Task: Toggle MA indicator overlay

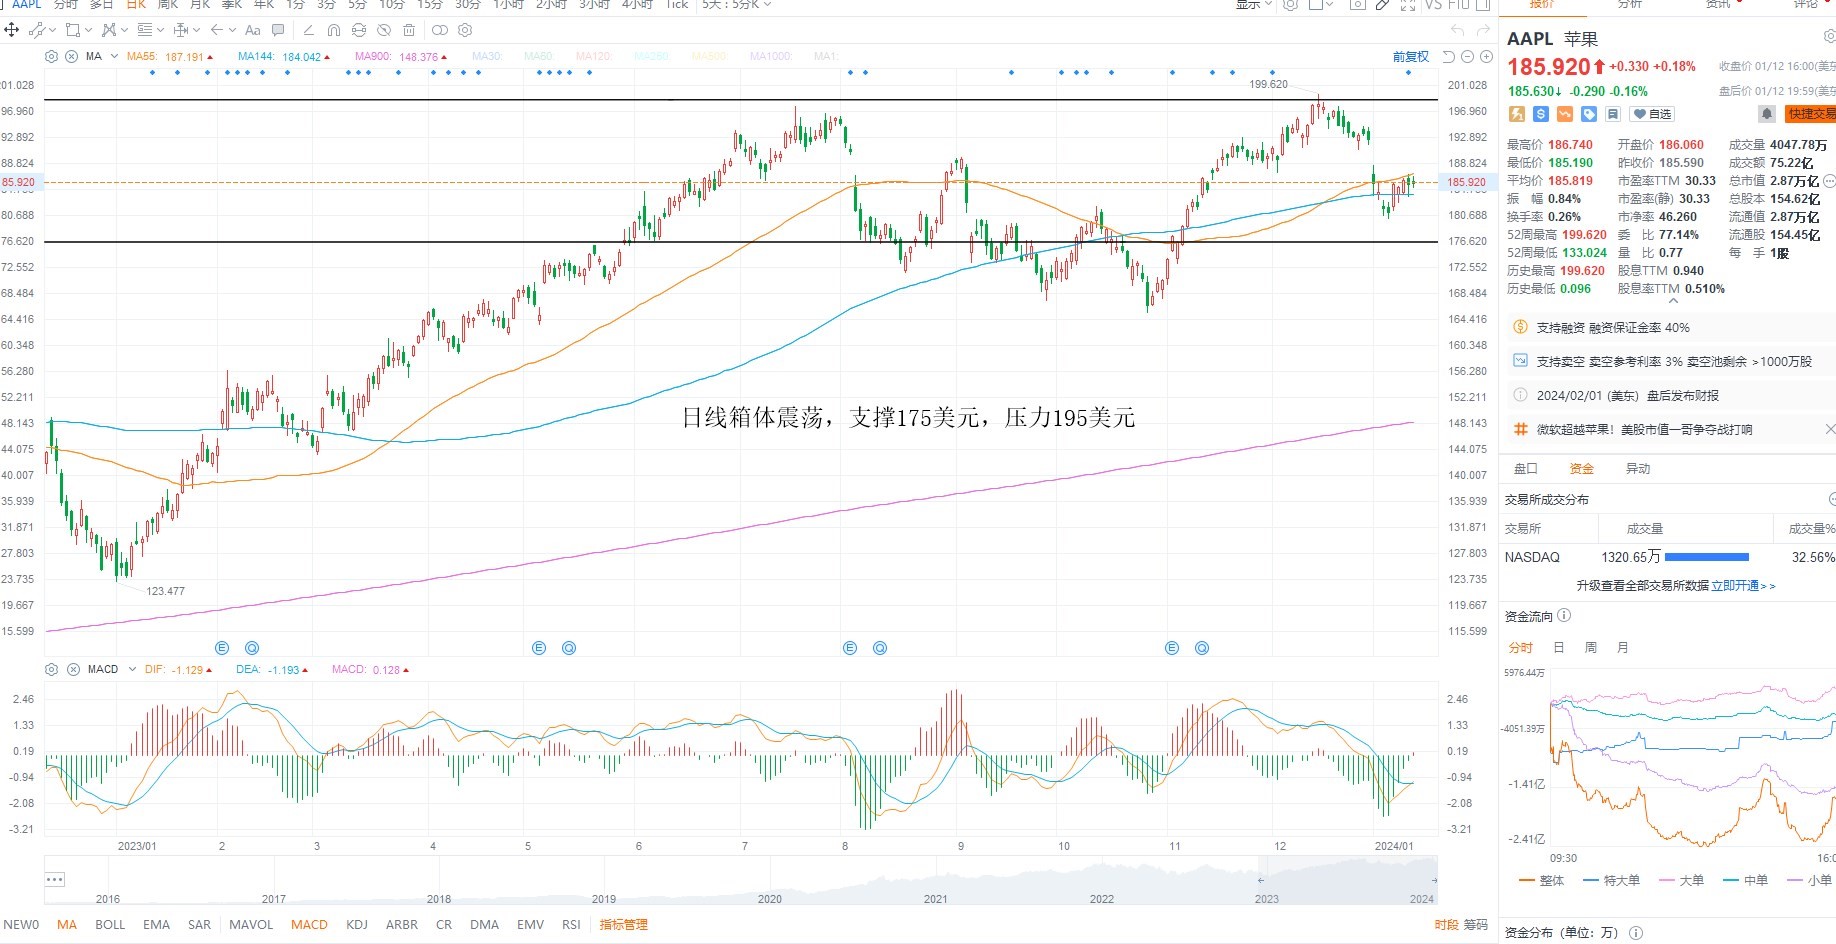Action: (67, 925)
